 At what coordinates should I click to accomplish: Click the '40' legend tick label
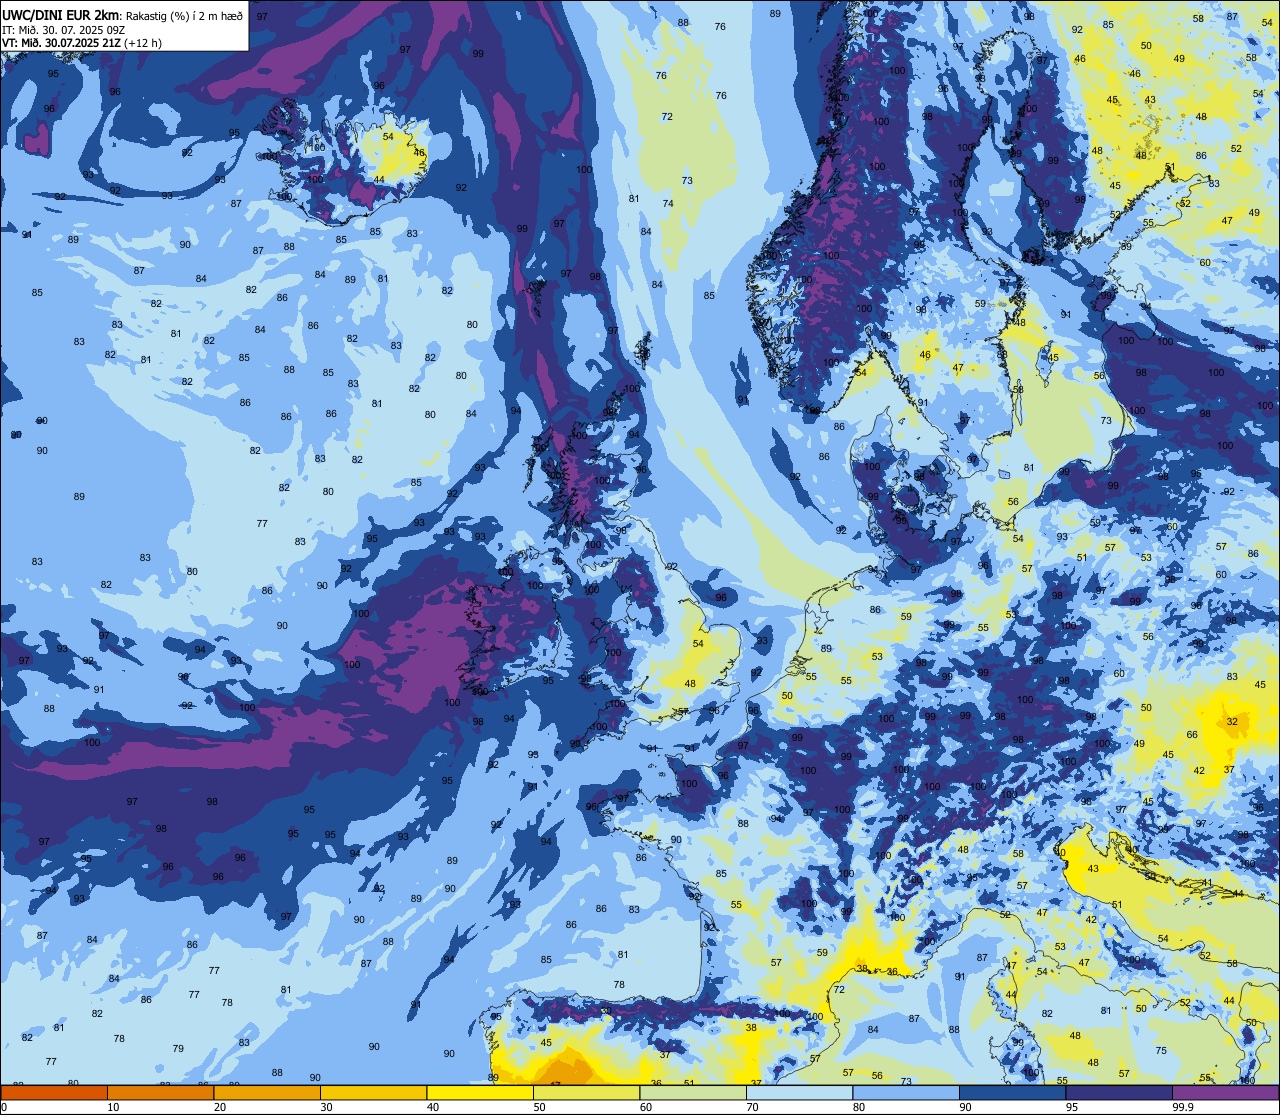click(x=433, y=1106)
